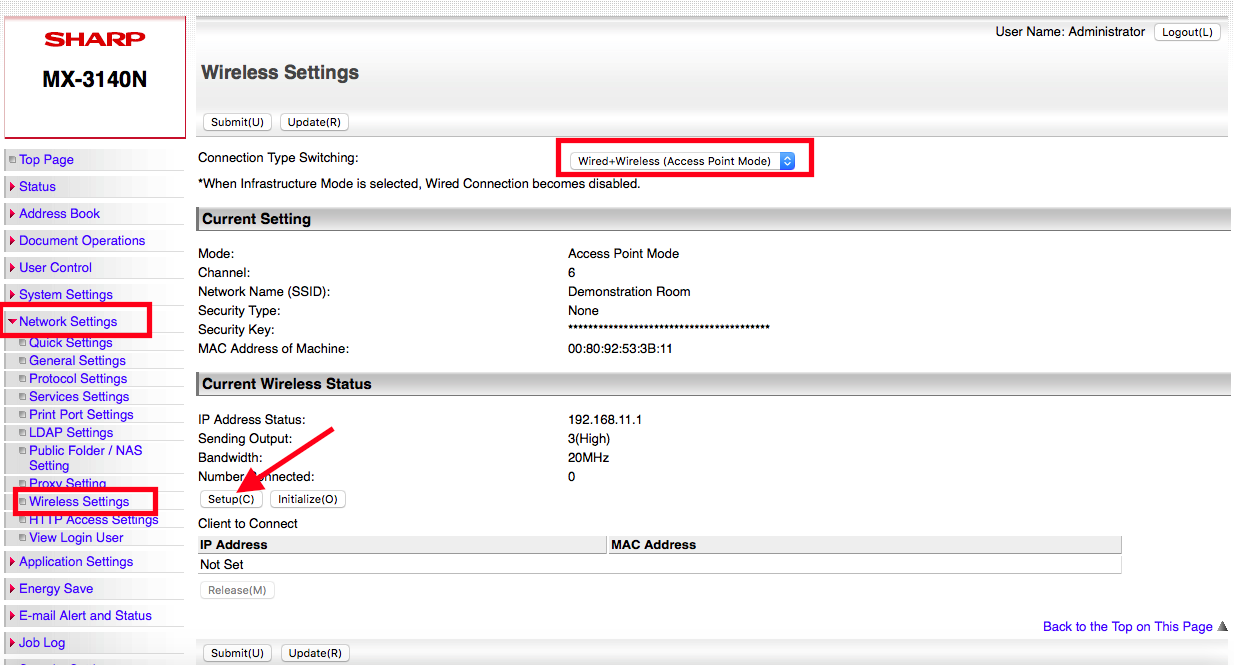Open Energy Save menu item
This screenshot has height=665, width=1234.
tap(56, 589)
